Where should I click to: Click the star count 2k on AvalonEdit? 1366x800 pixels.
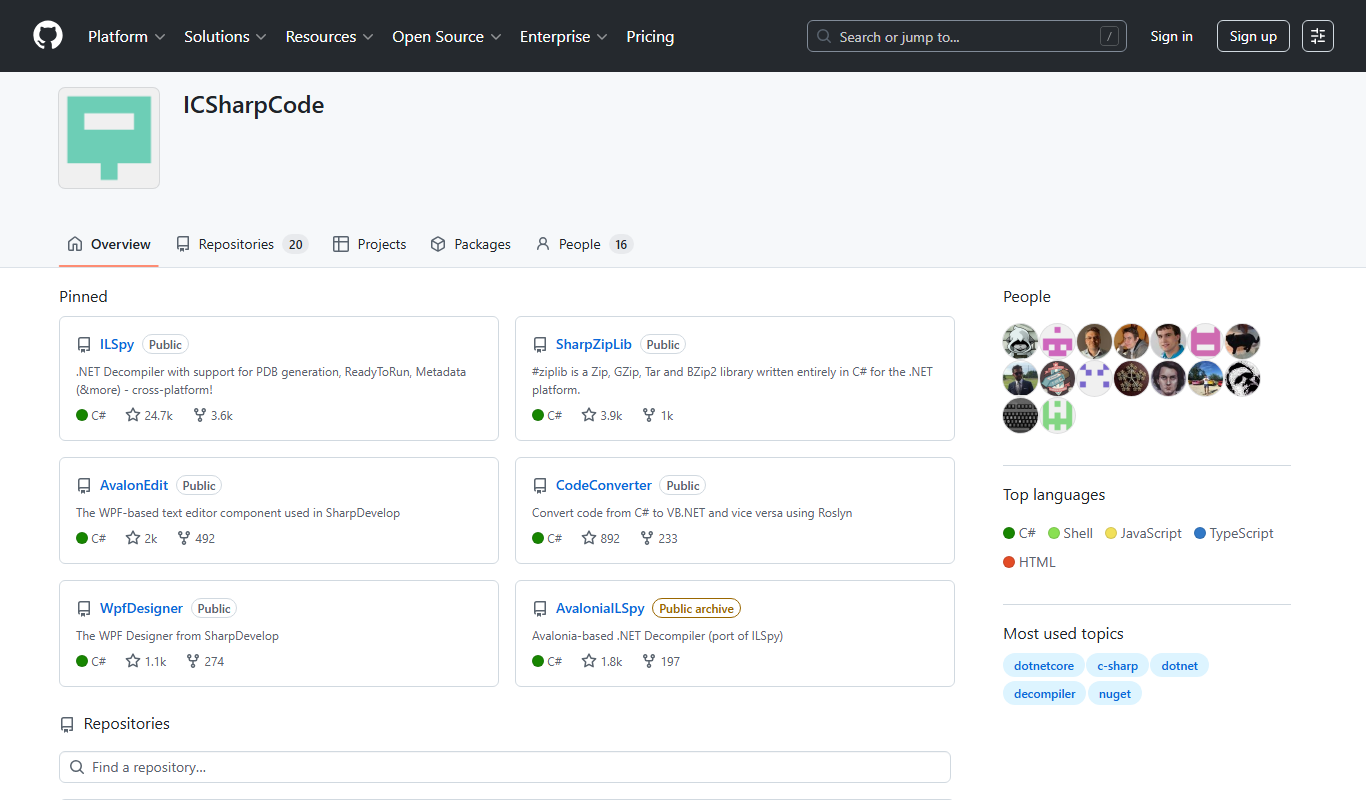pyautogui.click(x=141, y=538)
